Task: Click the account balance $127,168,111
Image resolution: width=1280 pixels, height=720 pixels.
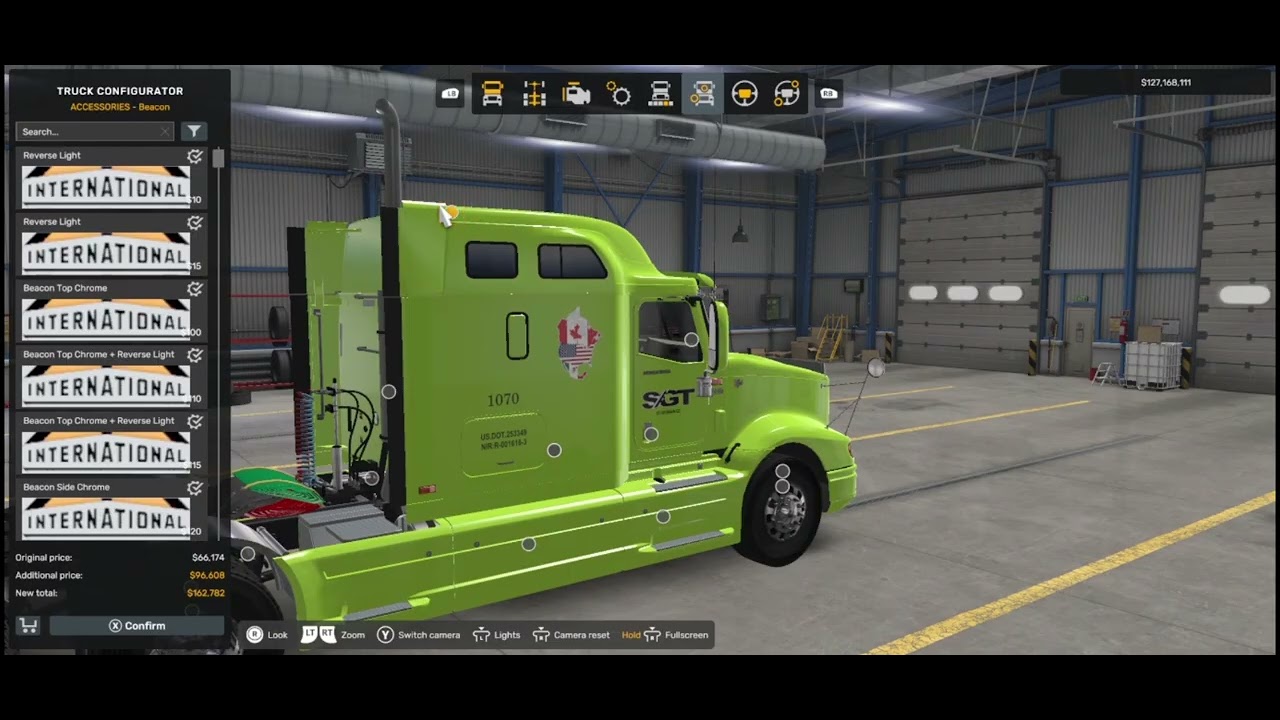Action: click(x=1166, y=83)
